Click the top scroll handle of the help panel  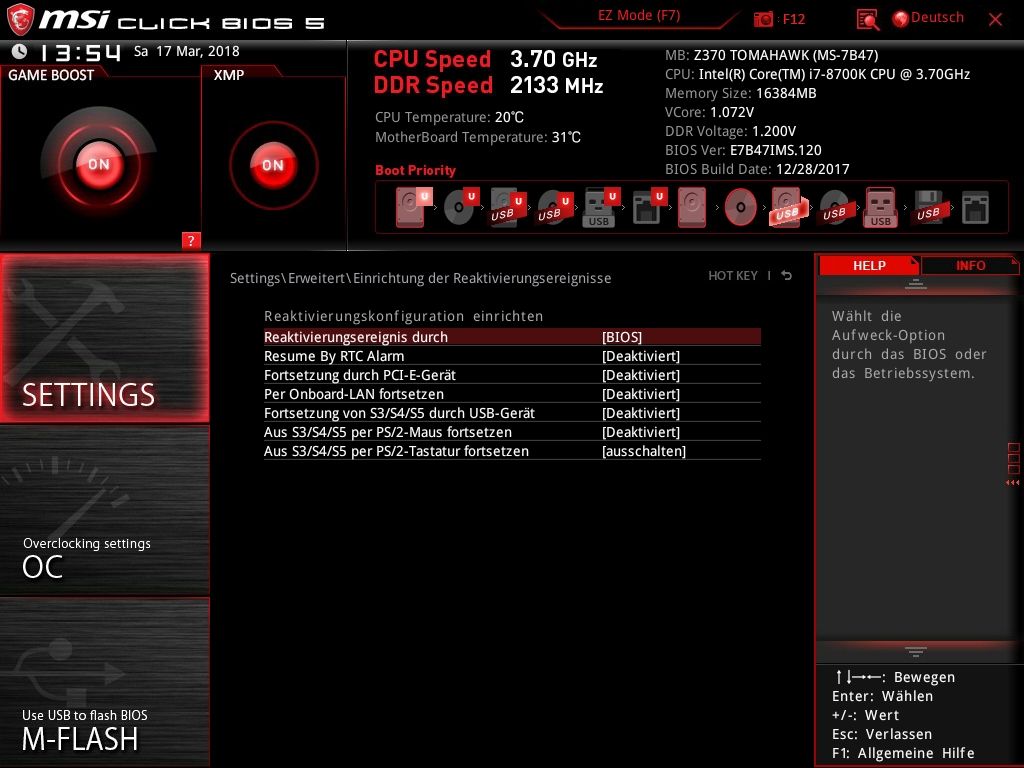[x=916, y=283]
